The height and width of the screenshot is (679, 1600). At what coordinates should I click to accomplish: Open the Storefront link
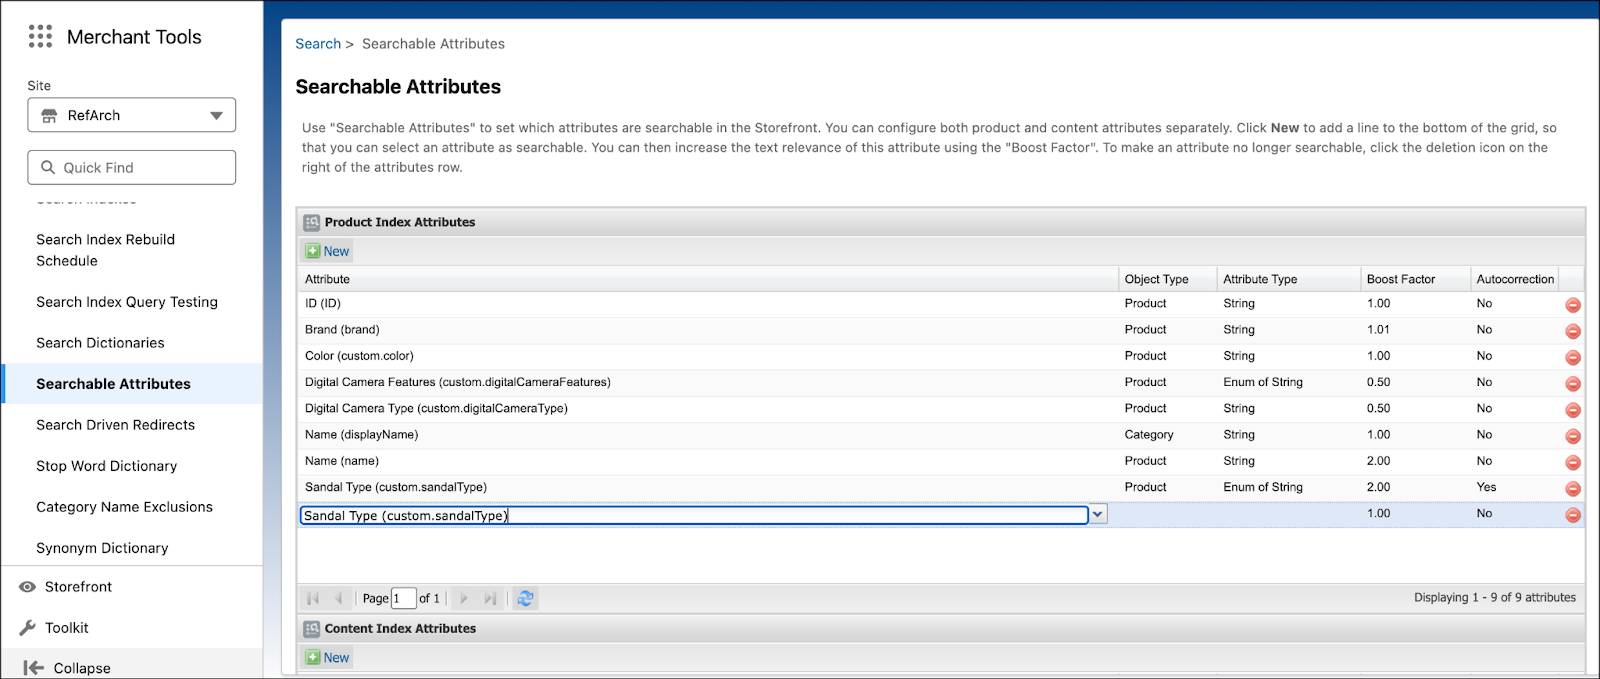click(78, 587)
